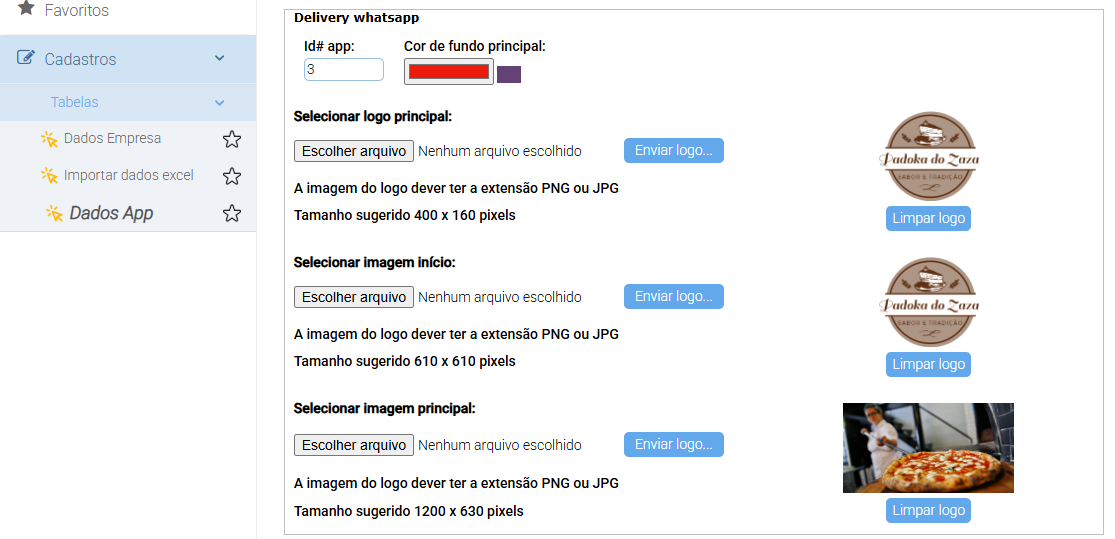Click the pizza image thumbnail
1115x539 pixels.
point(928,448)
